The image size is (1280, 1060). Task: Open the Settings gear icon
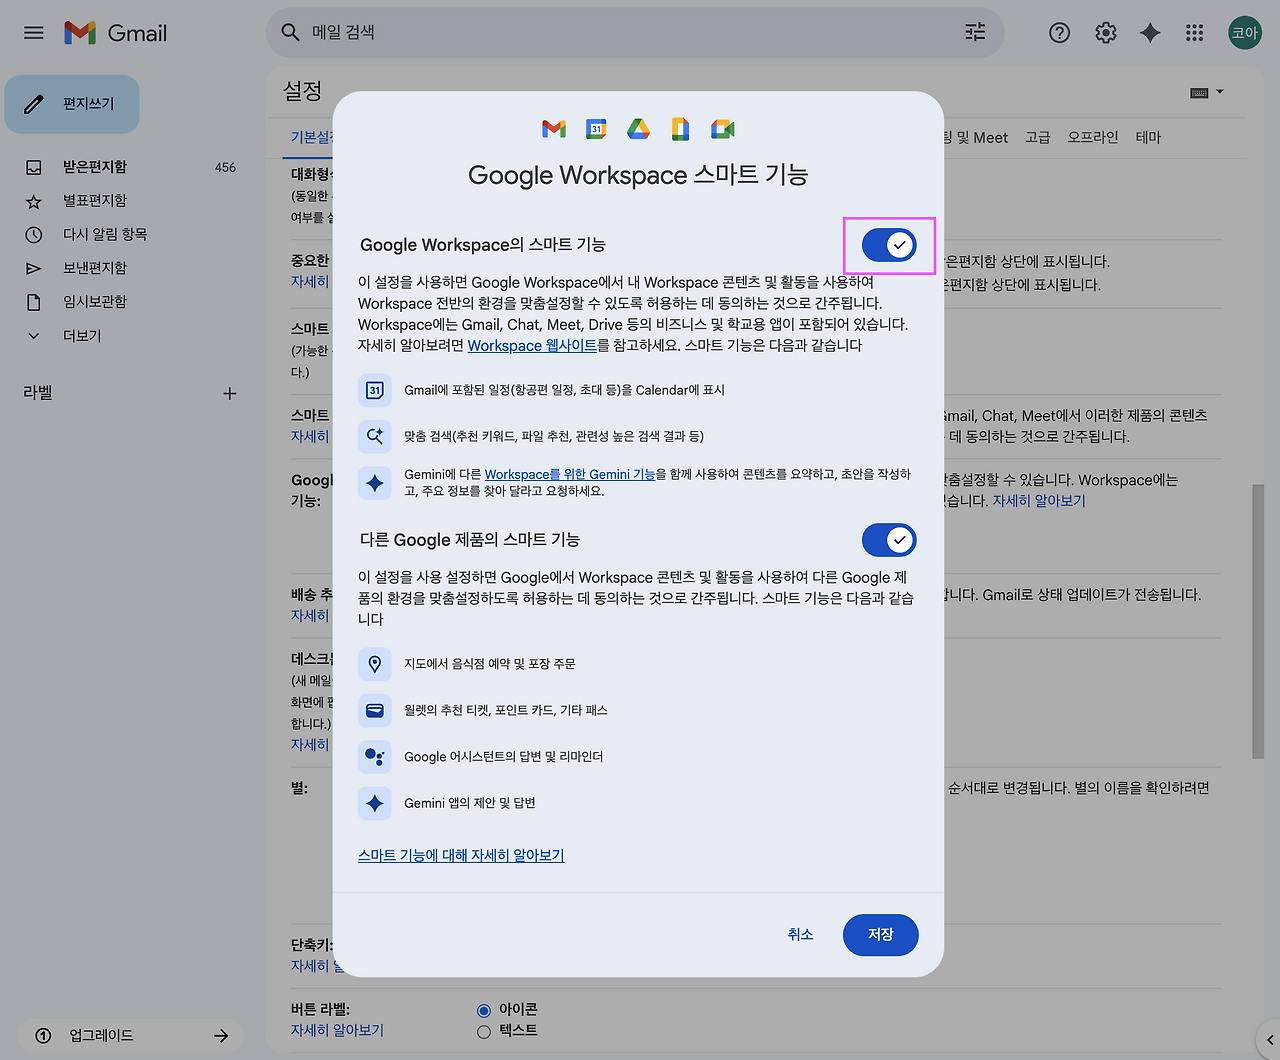point(1105,32)
